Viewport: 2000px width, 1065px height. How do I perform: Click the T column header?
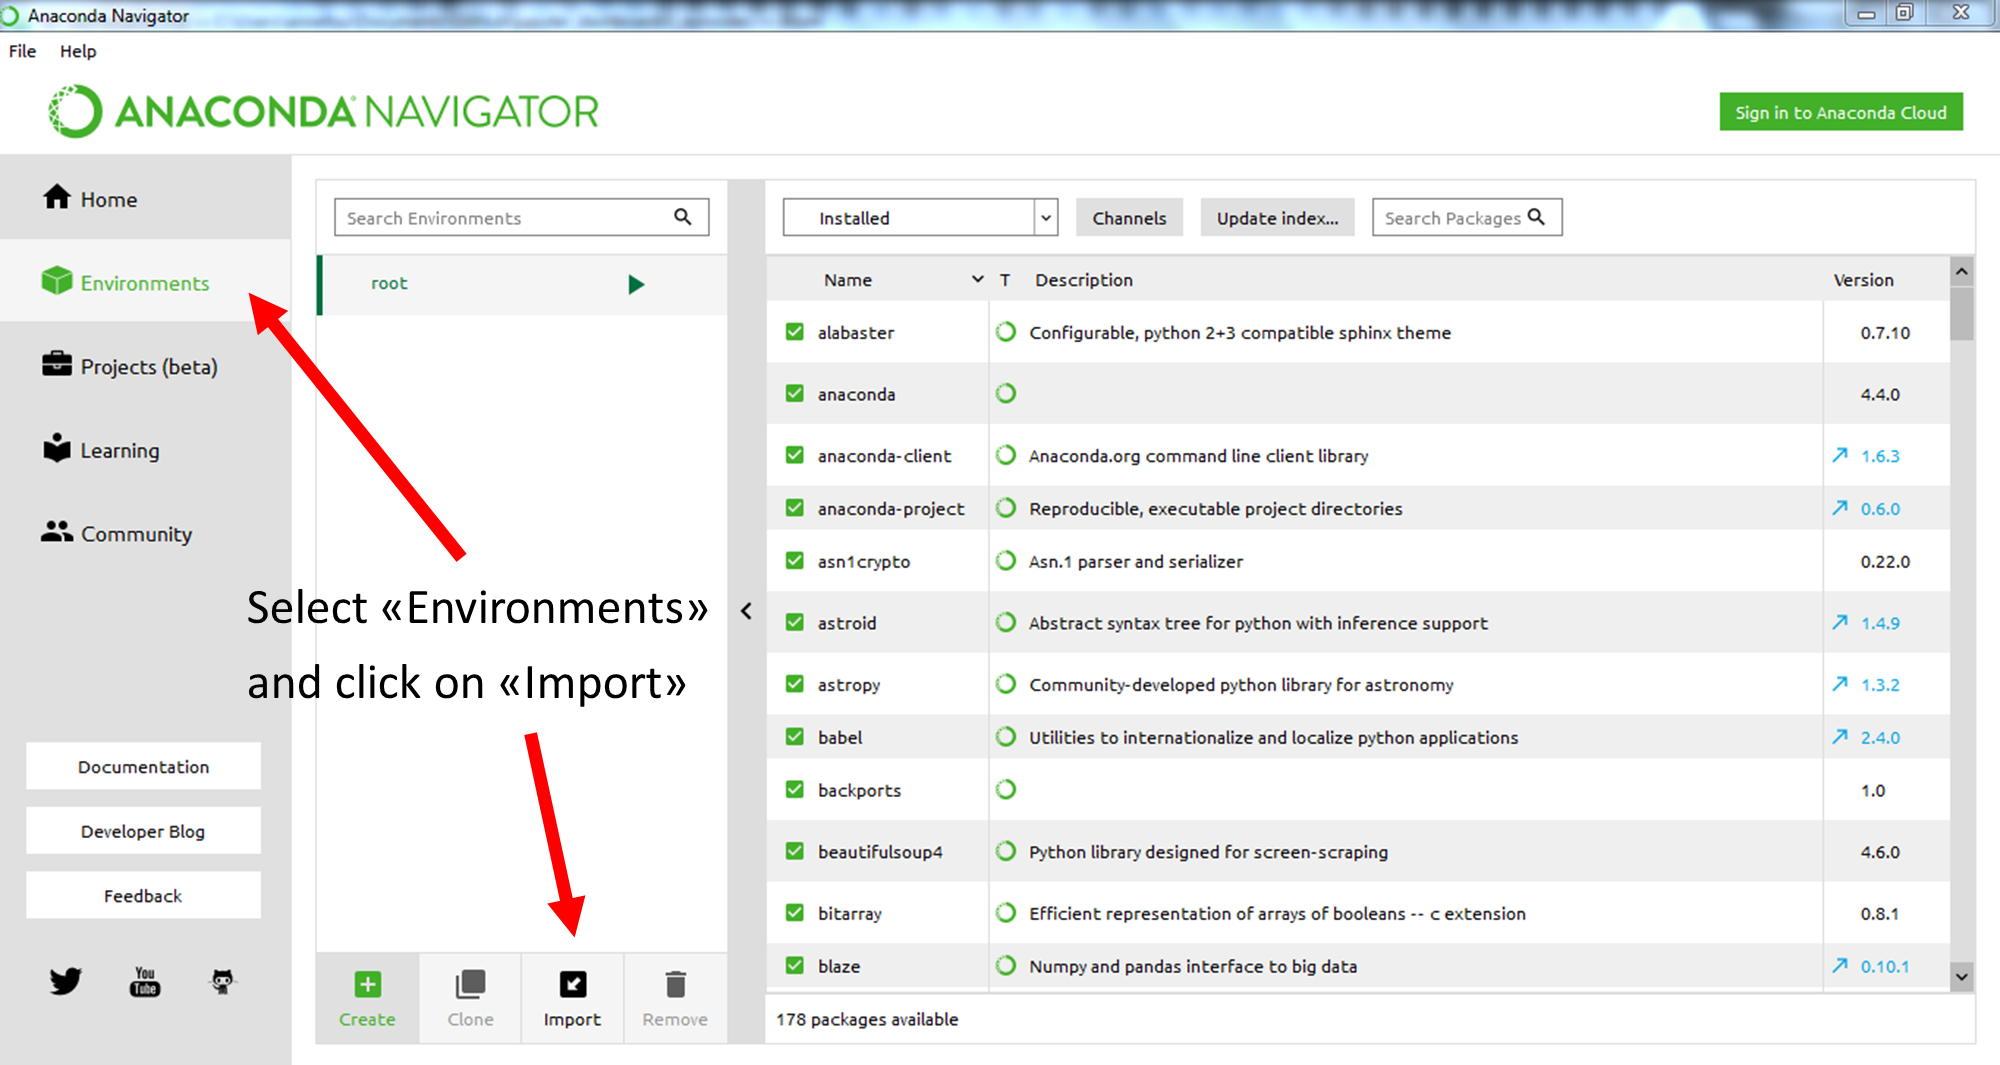(x=1005, y=280)
